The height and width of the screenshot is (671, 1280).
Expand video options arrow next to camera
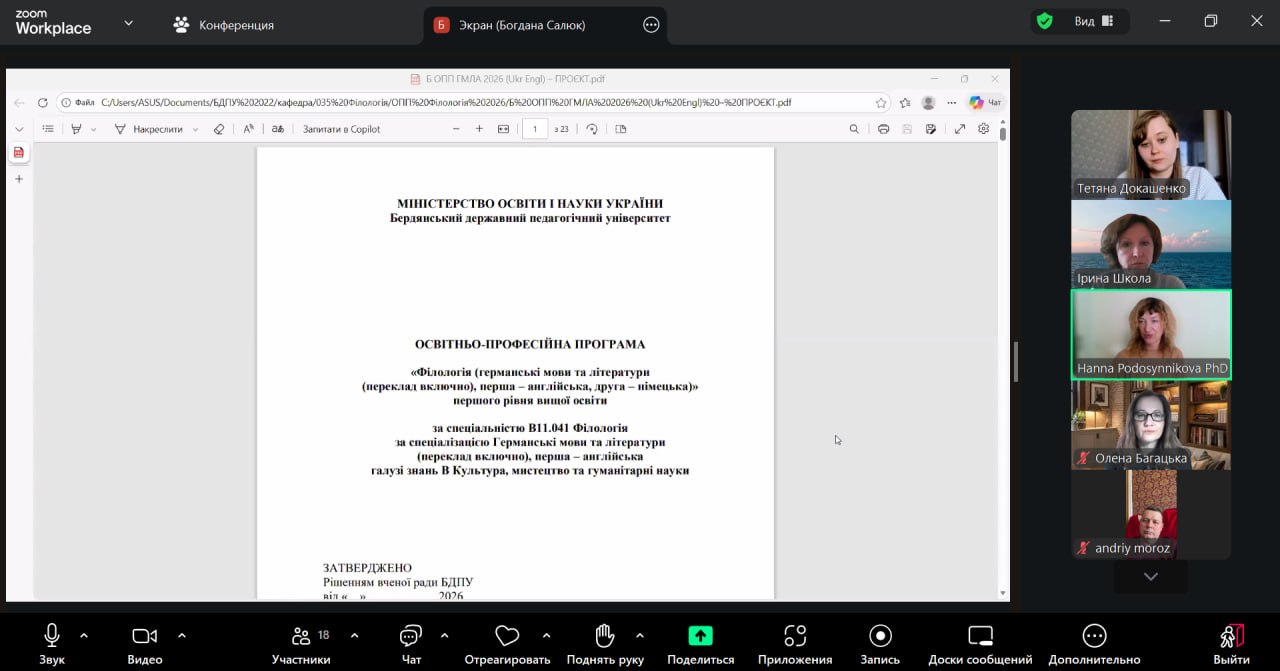coord(182,635)
